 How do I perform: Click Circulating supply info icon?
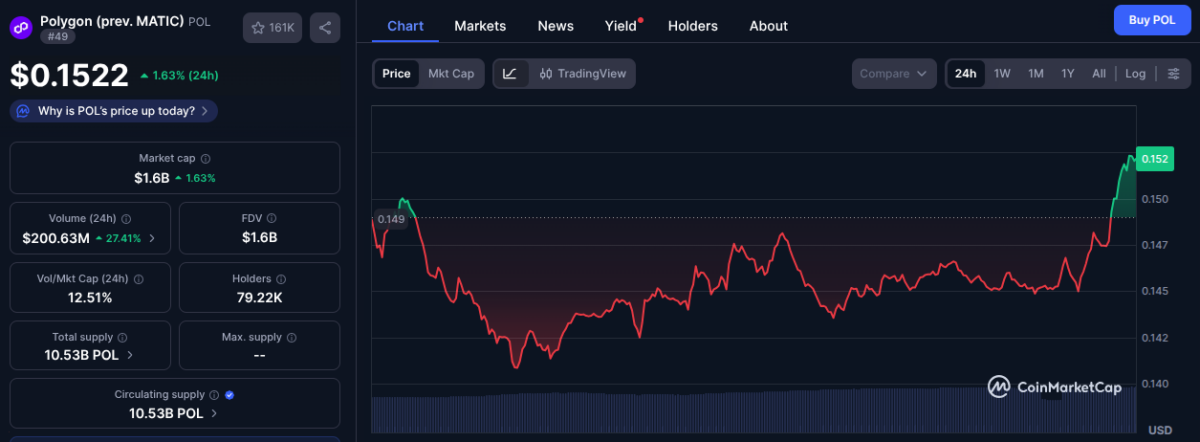pyautogui.click(x=215, y=395)
